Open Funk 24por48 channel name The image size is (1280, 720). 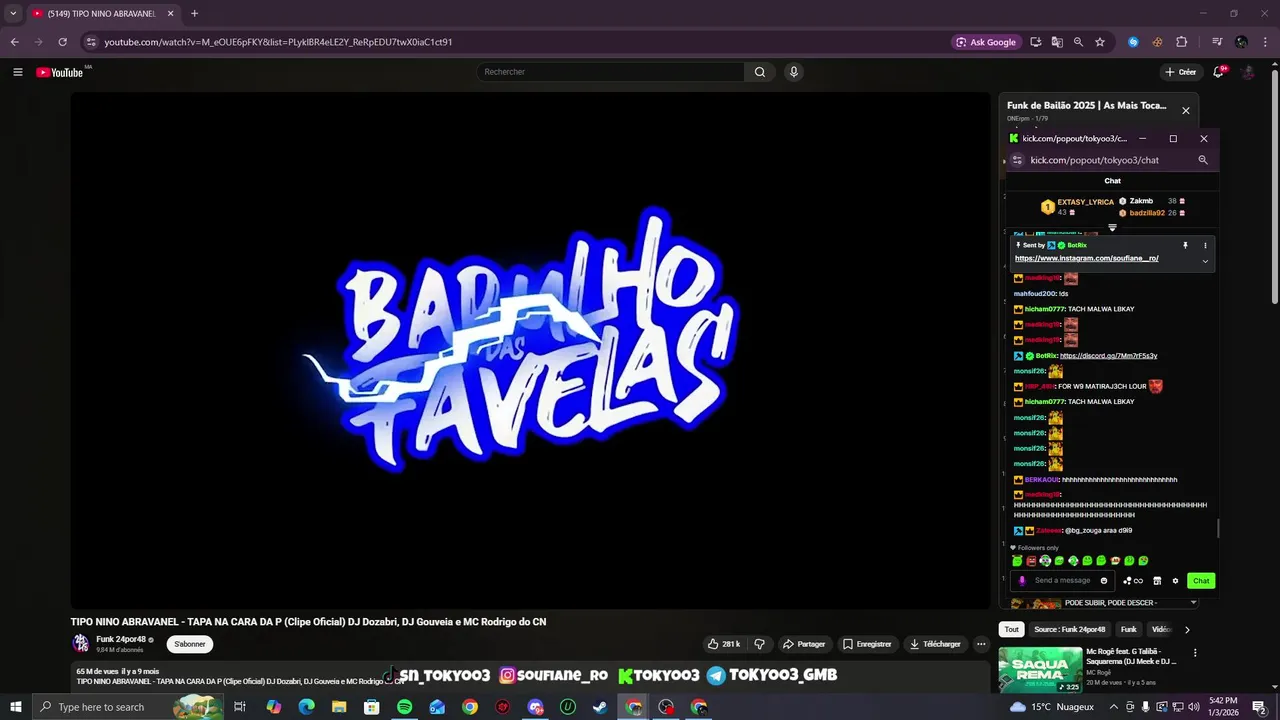click(121, 639)
